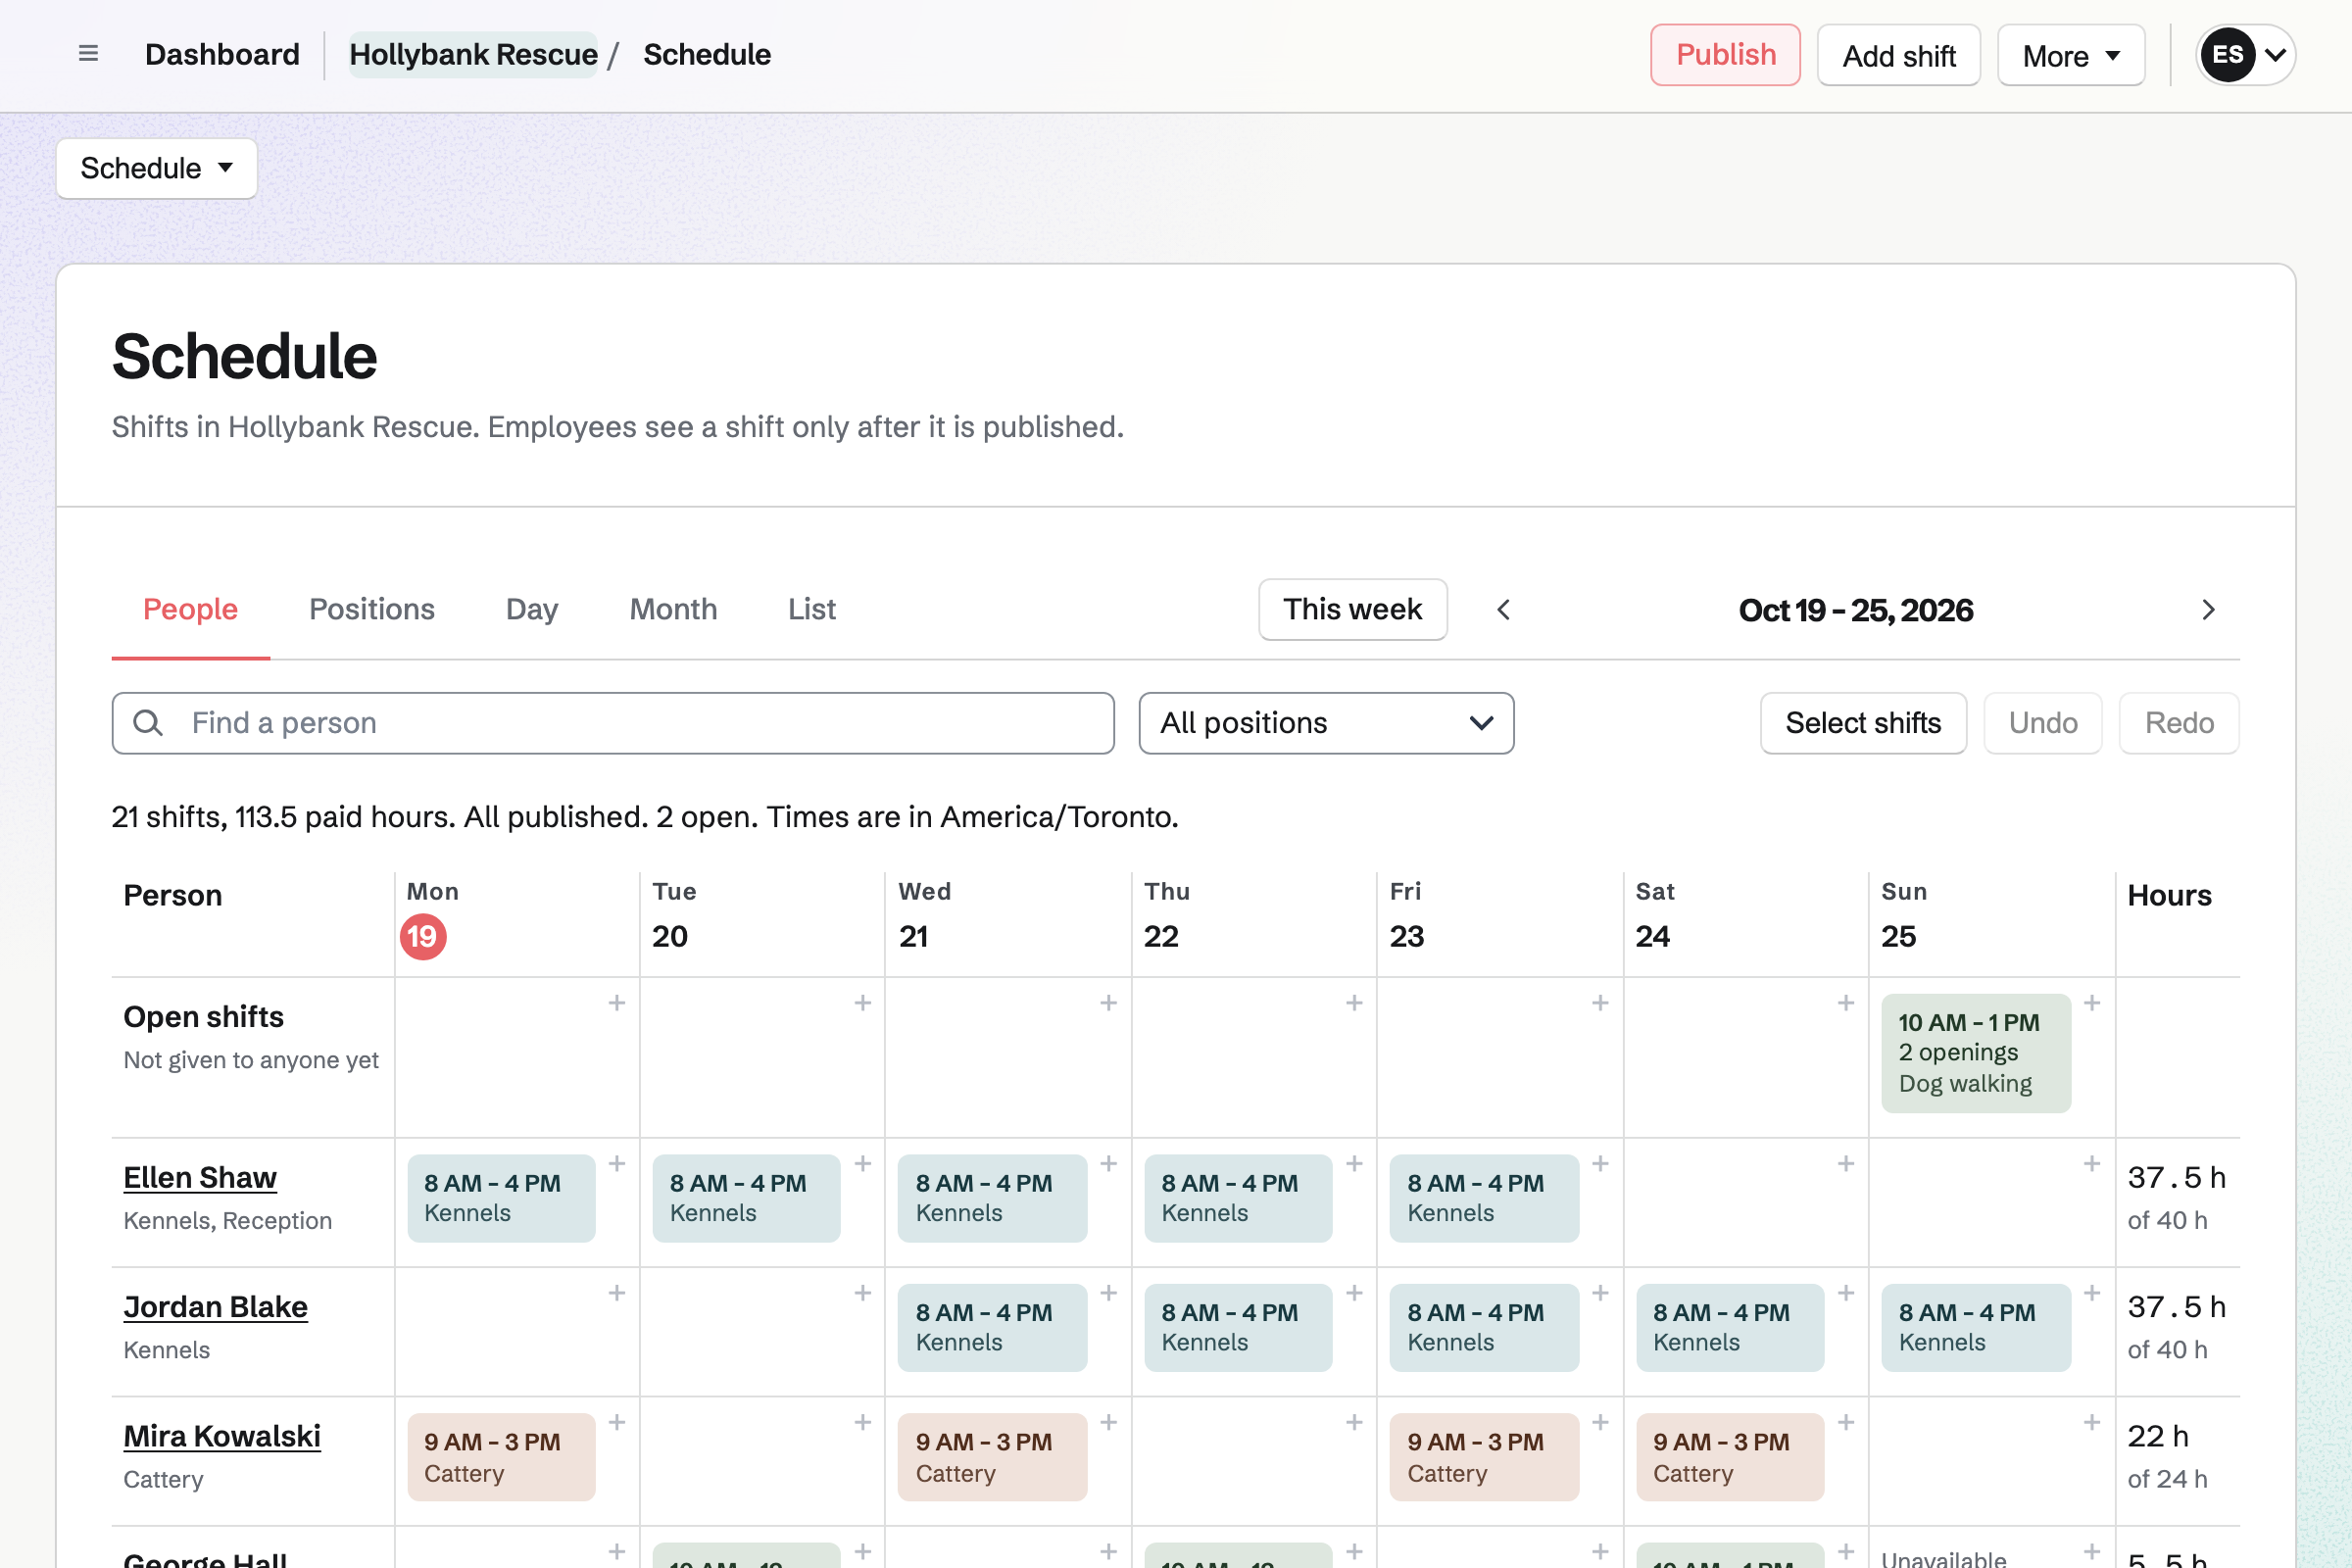Expand the Schedule dropdown button

click(x=157, y=168)
